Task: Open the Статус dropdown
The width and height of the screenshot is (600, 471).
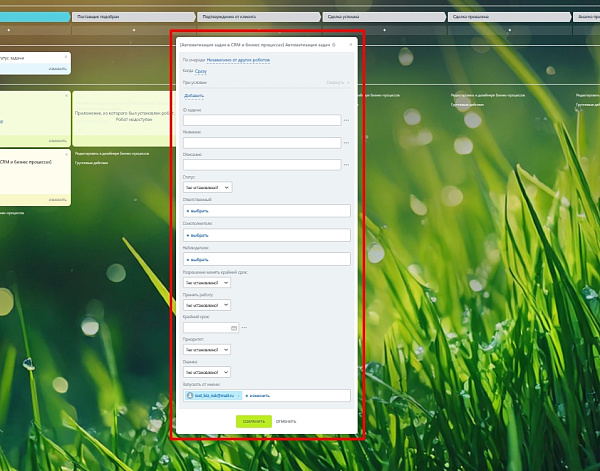Action: click(x=207, y=187)
